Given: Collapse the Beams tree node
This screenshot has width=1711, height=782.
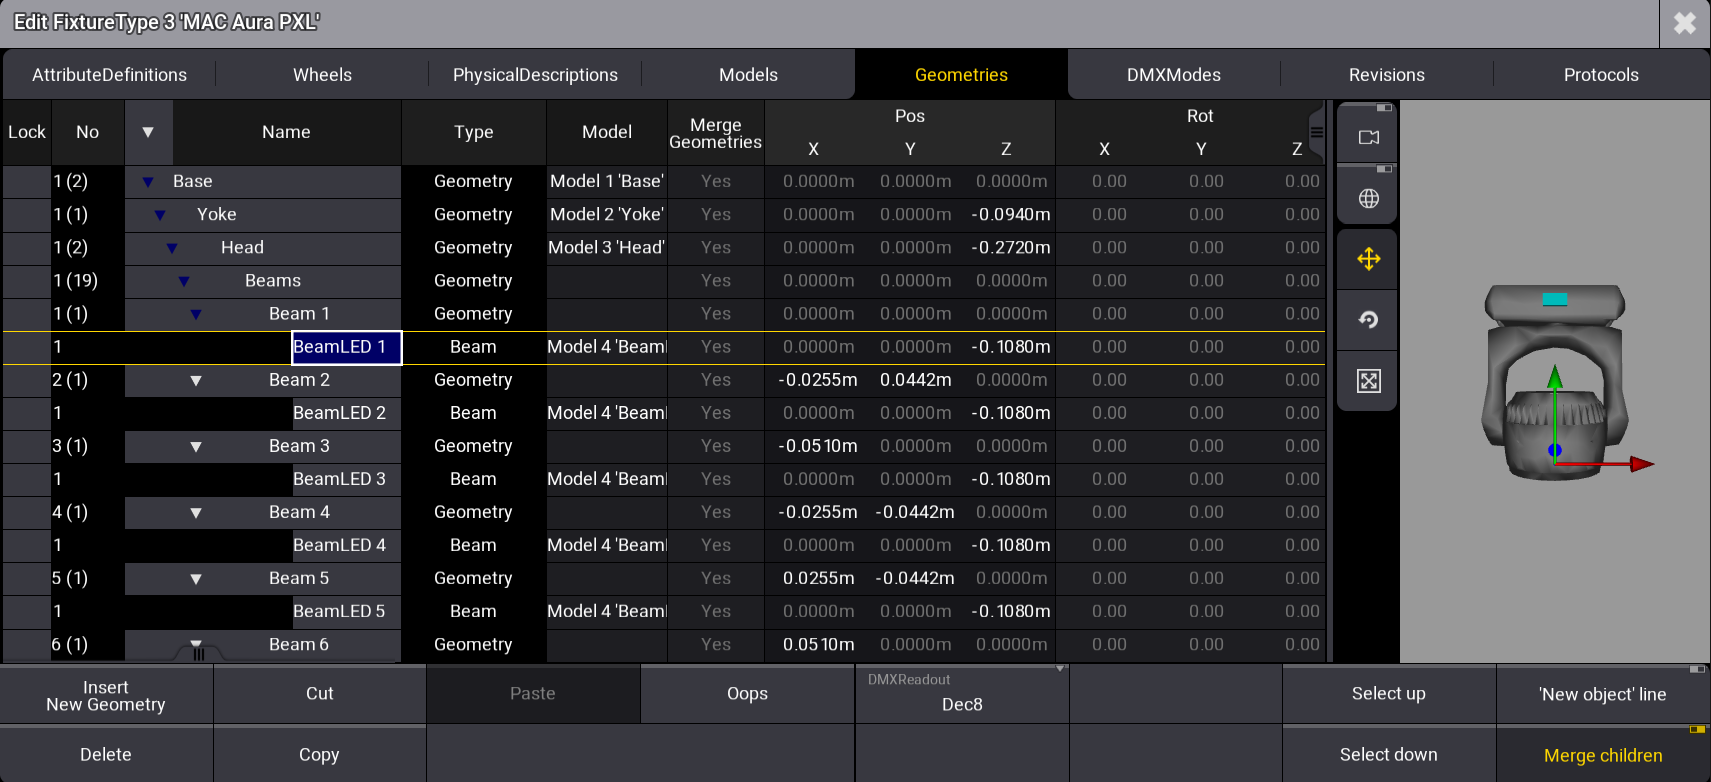Looking at the screenshot, I should (x=184, y=281).
